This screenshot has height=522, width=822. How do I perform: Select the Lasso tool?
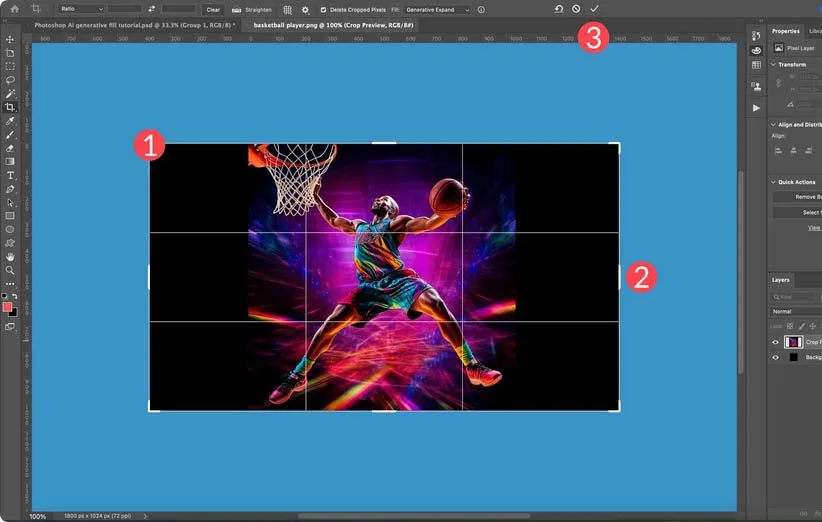tap(10, 79)
